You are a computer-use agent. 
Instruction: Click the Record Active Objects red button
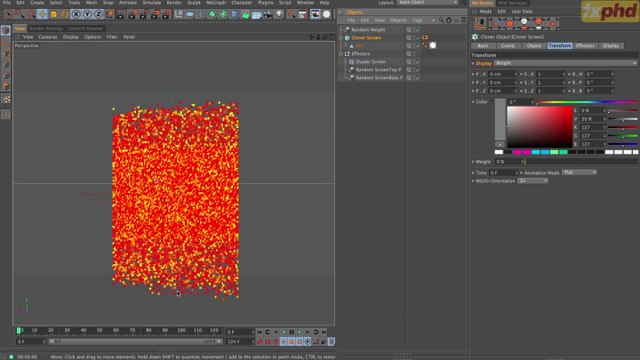(x=260, y=342)
